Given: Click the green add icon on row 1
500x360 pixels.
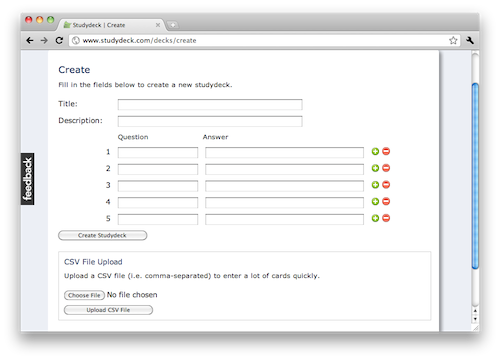Looking at the screenshot, I should pyautogui.click(x=375, y=152).
